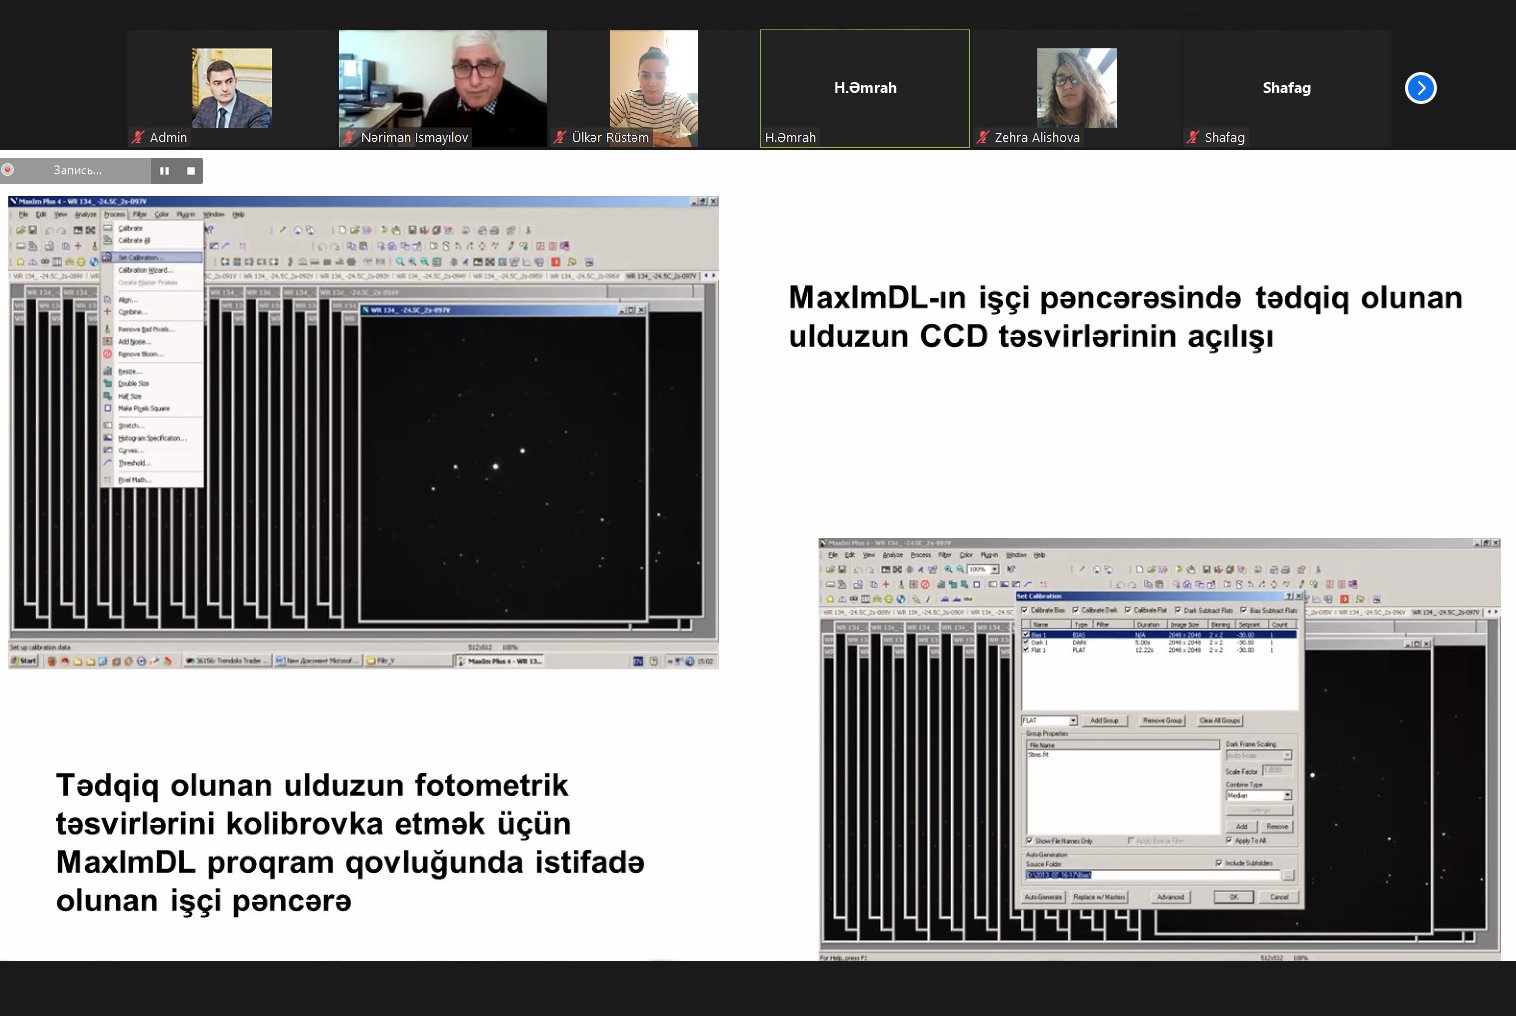Click the muted microphone icon beside Admin

tap(138, 137)
